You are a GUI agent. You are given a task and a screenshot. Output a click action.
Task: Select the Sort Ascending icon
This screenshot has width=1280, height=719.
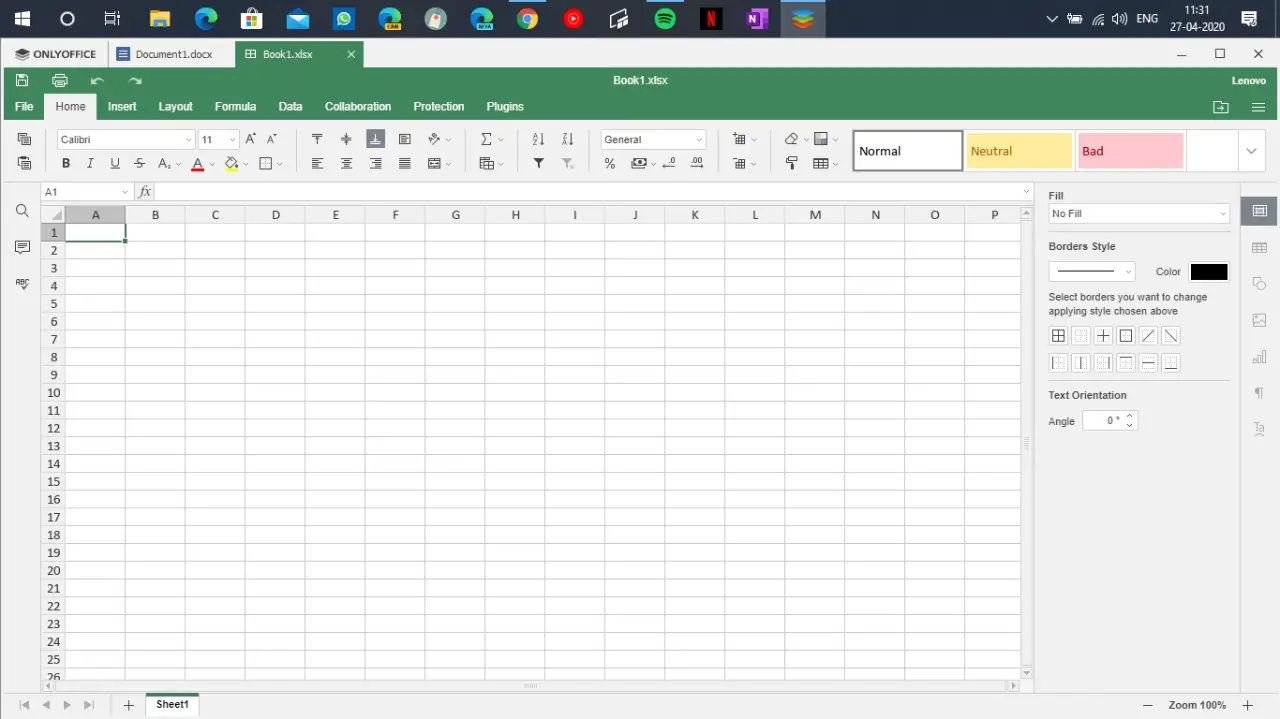click(x=536, y=139)
